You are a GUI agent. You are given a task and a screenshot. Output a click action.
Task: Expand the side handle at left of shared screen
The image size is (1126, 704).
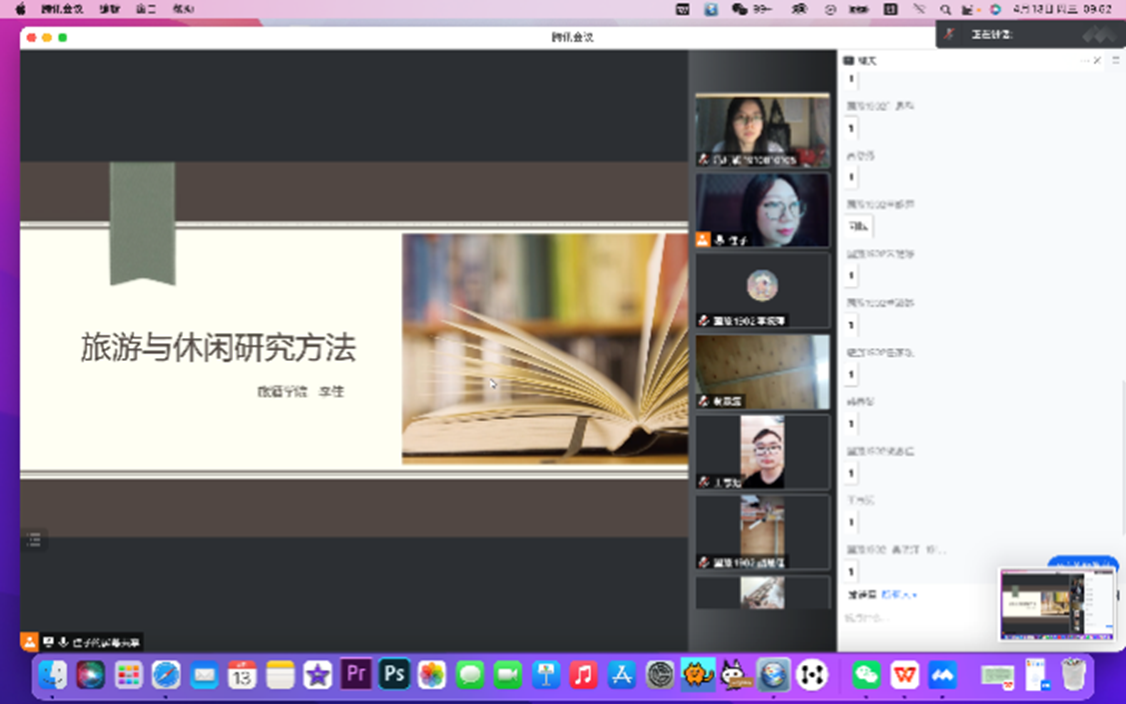coord(33,539)
